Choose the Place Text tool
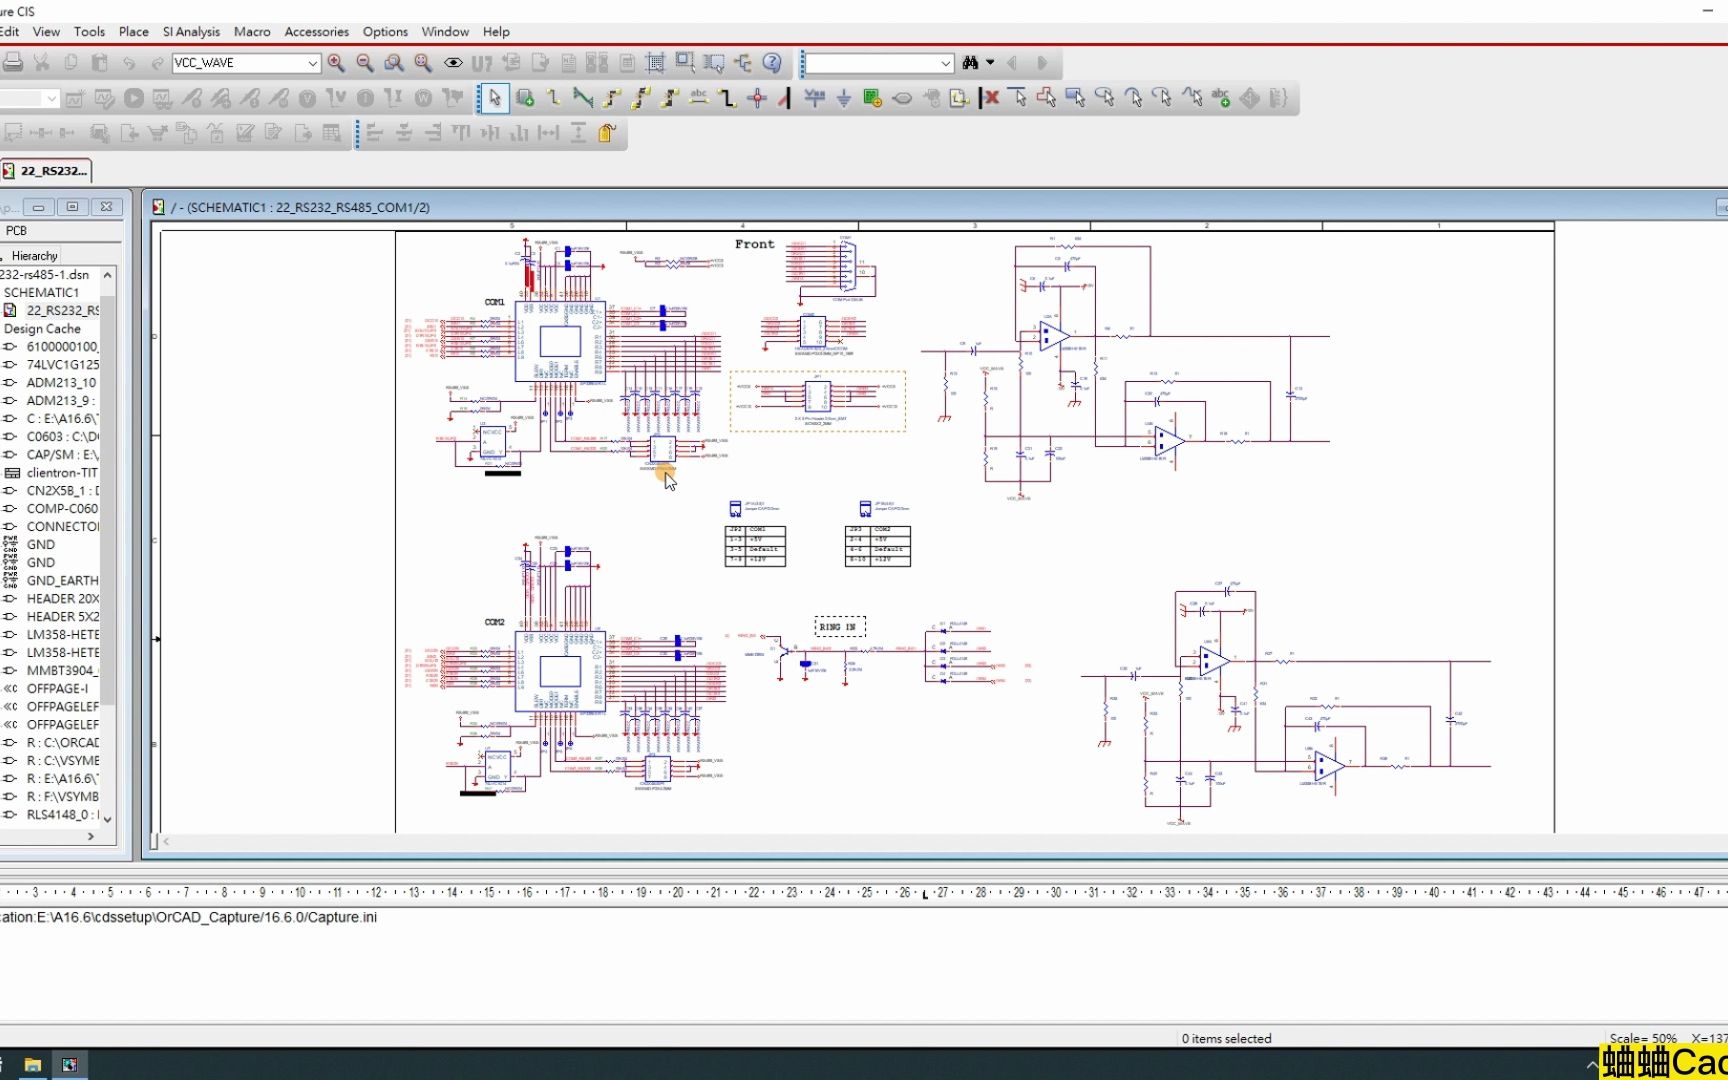The height and width of the screenshot is (1080, 1728). (x=1221, y=98)
